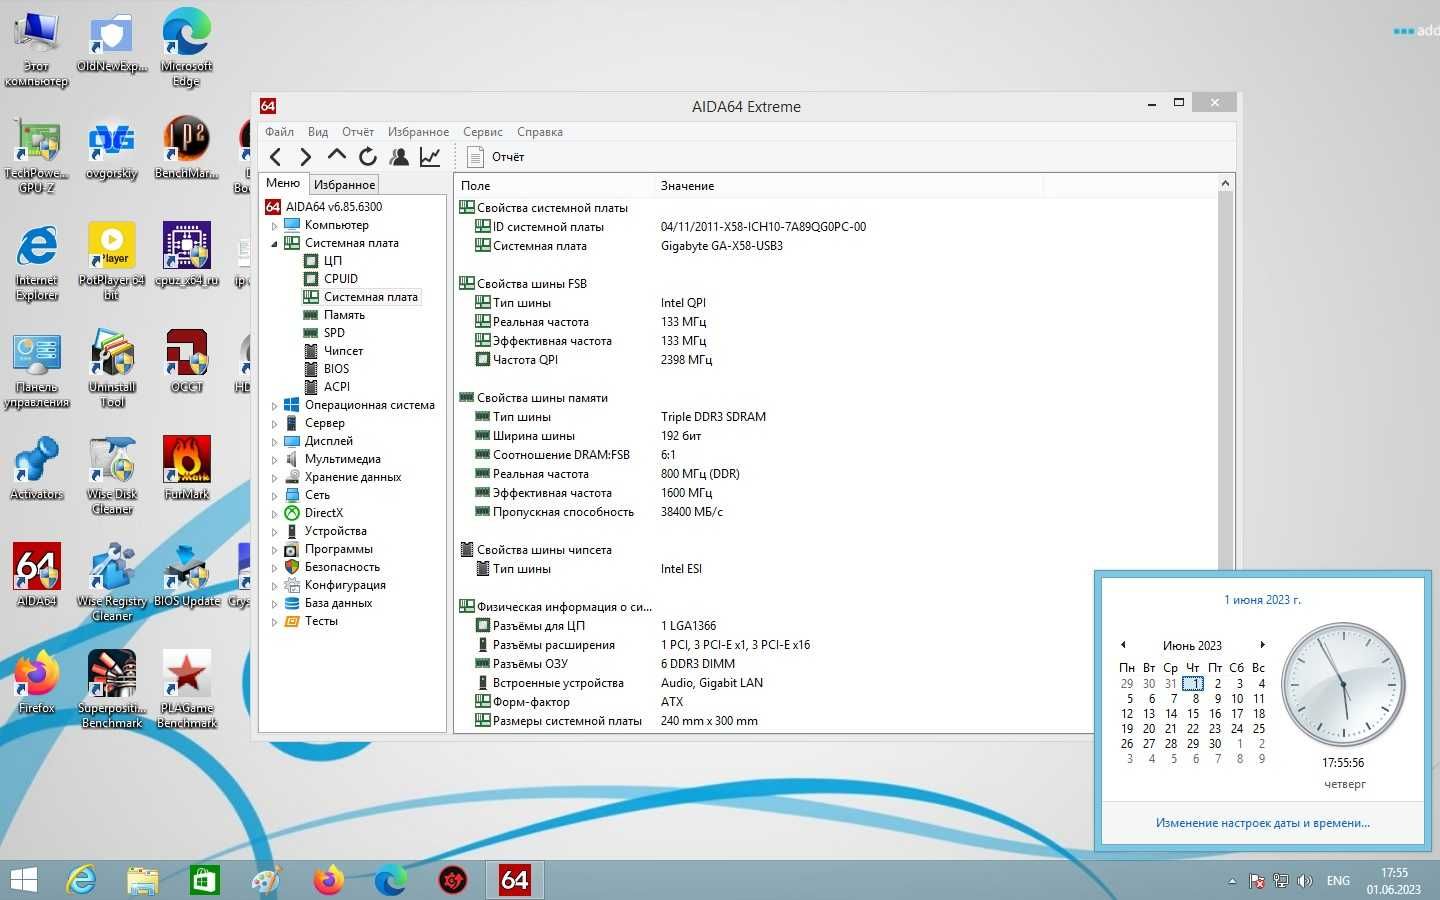Click the user profile toolbar icon
Screen dimensions: 1440x900
[399, 157]
